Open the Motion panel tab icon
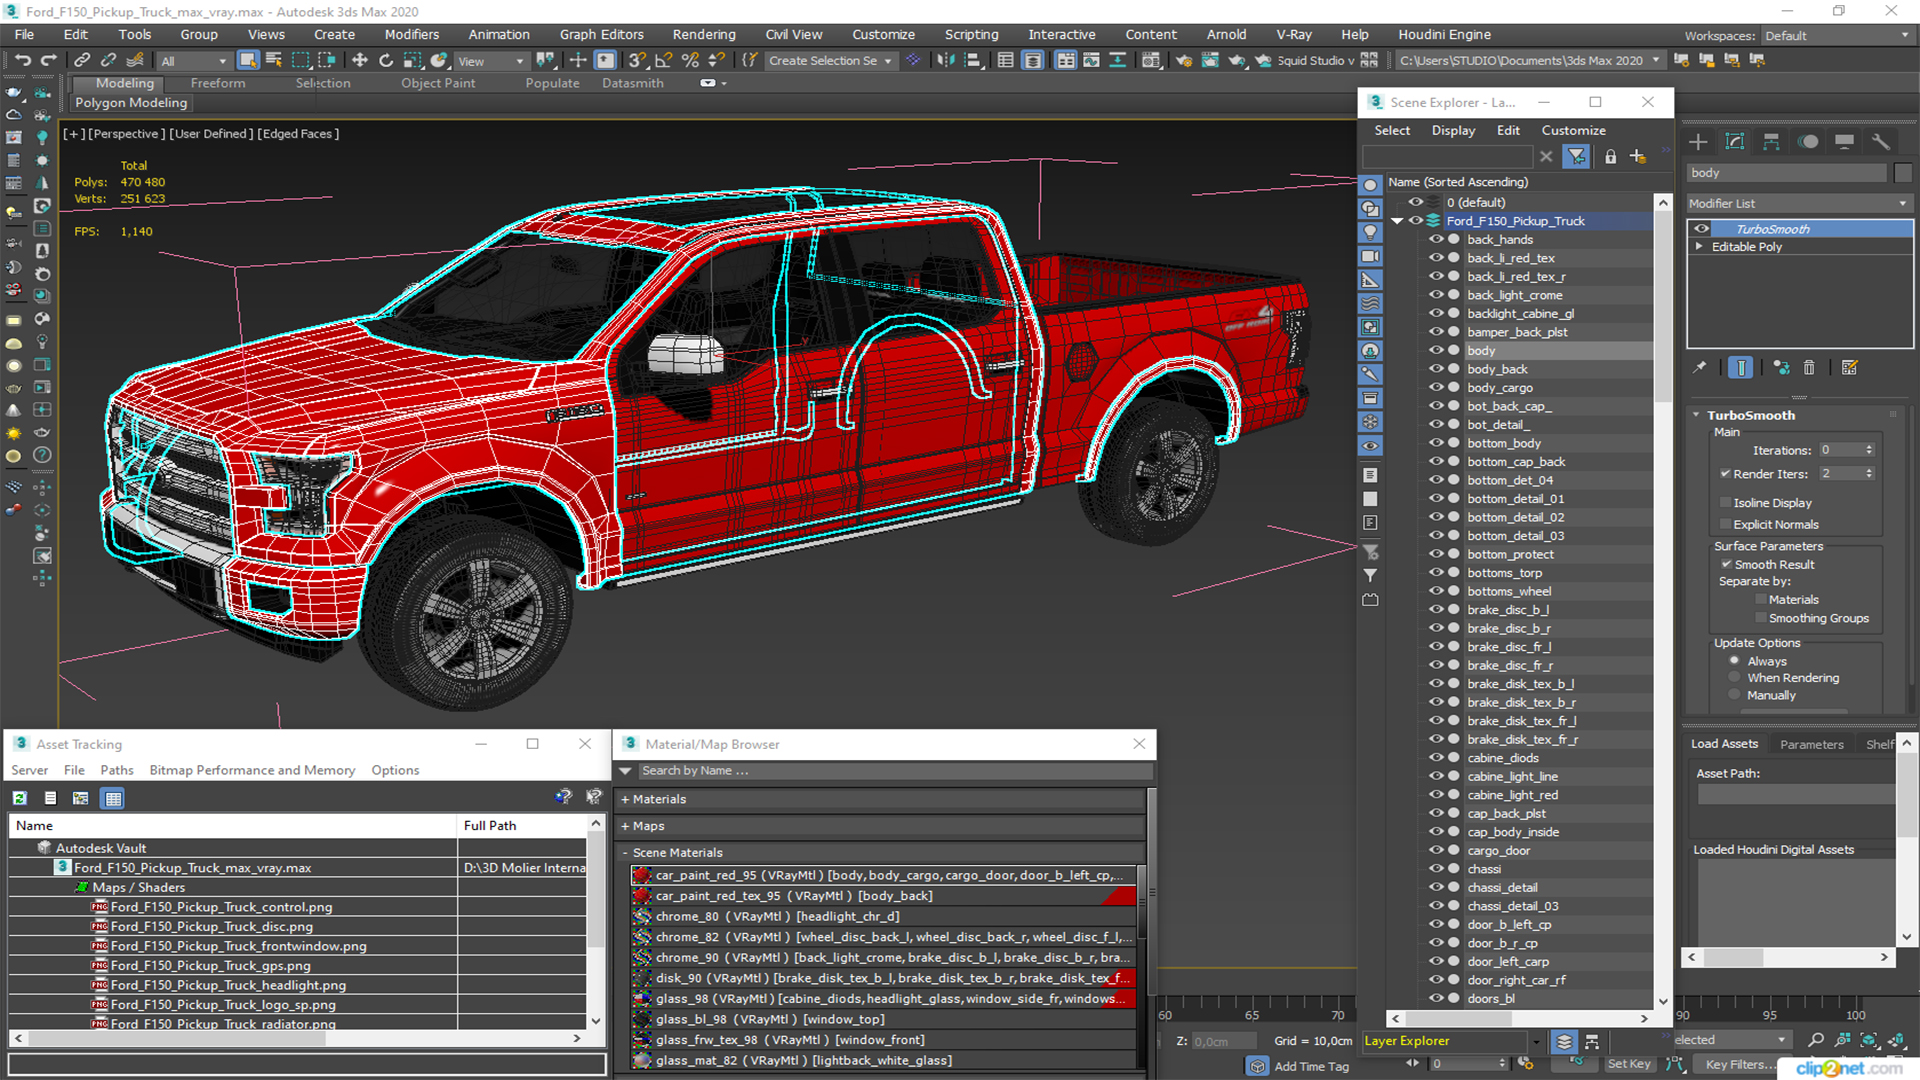Viewport: 1920px width, 1080px height. (1808, 142)
